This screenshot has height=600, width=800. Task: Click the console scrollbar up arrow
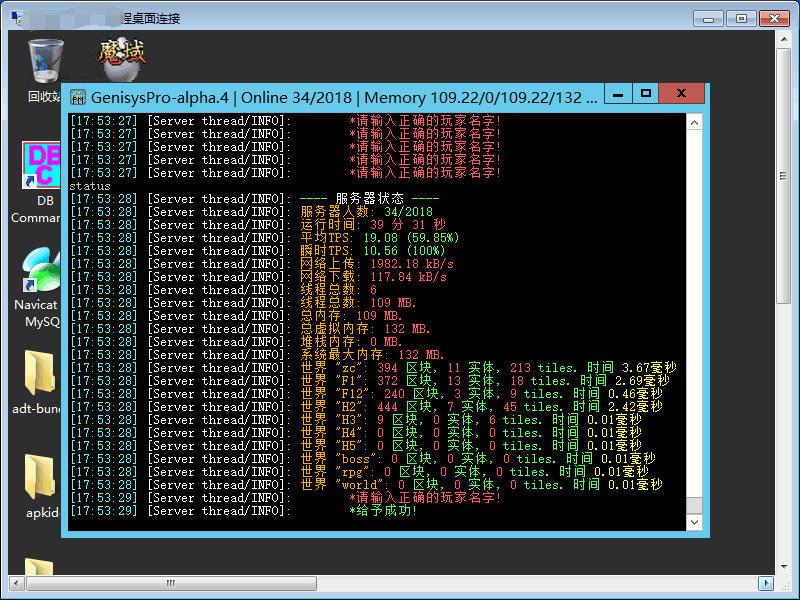coord(693,121)
